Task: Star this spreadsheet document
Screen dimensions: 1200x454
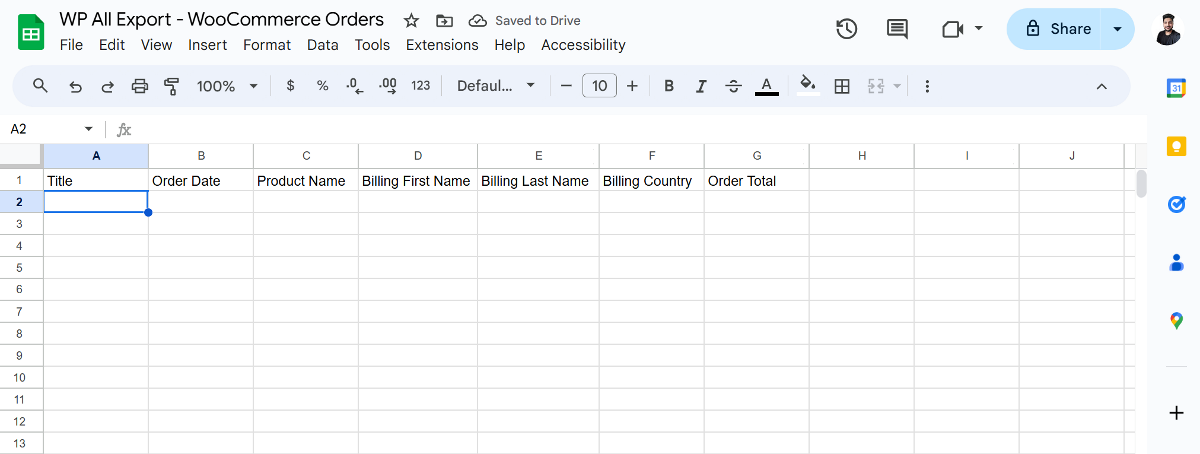Action: (411, 21)
